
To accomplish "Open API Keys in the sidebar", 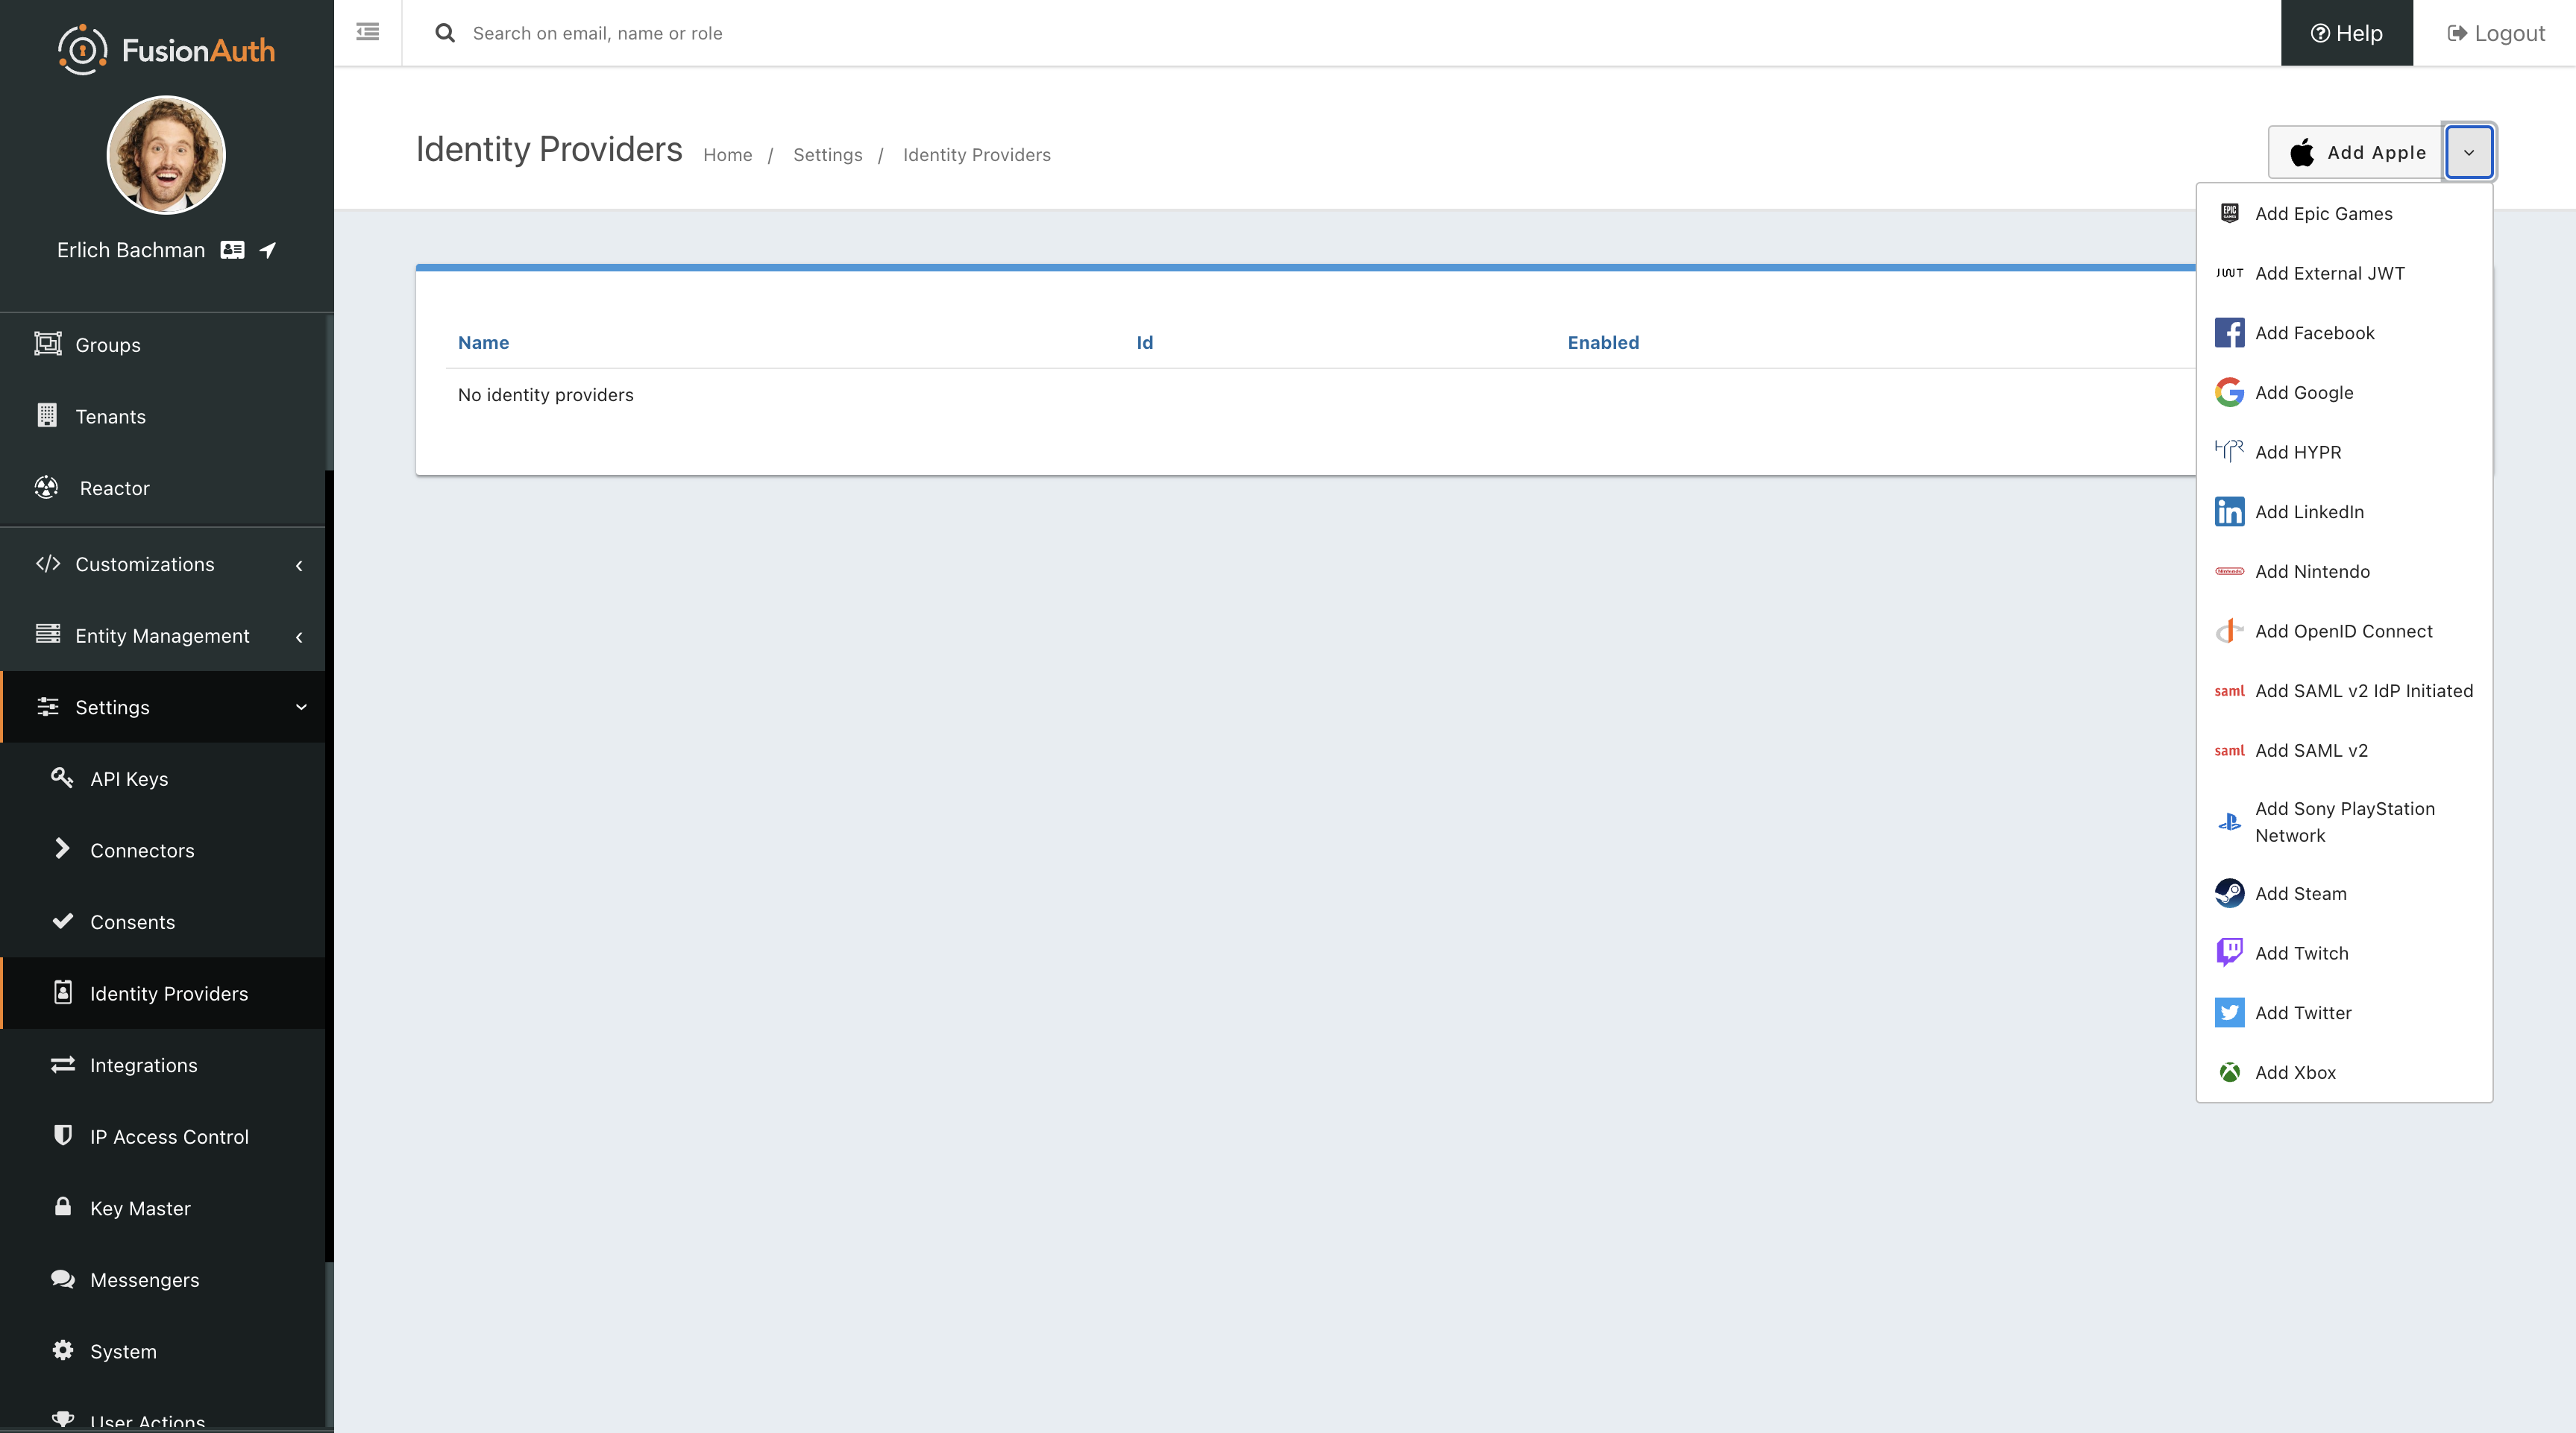I will (x=129, y=779).
